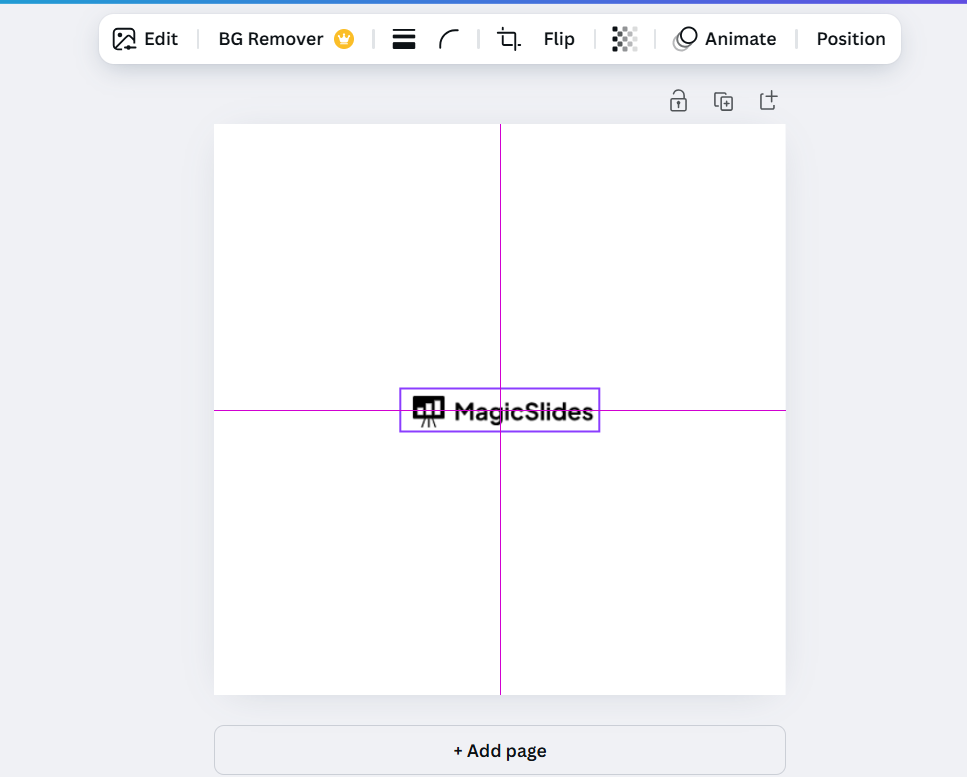The height and width of the screenshot is (777, 967).
Task: Click the + Add page button
Action: pos(500,750)
